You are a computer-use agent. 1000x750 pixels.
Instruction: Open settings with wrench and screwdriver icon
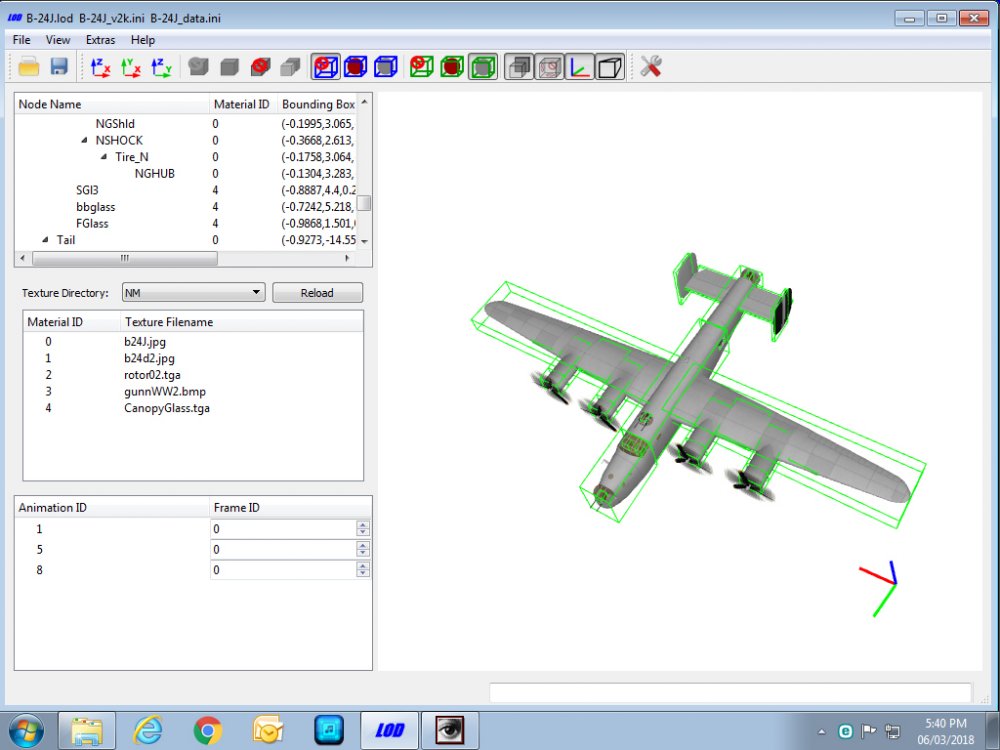click(x=651, y=66)
